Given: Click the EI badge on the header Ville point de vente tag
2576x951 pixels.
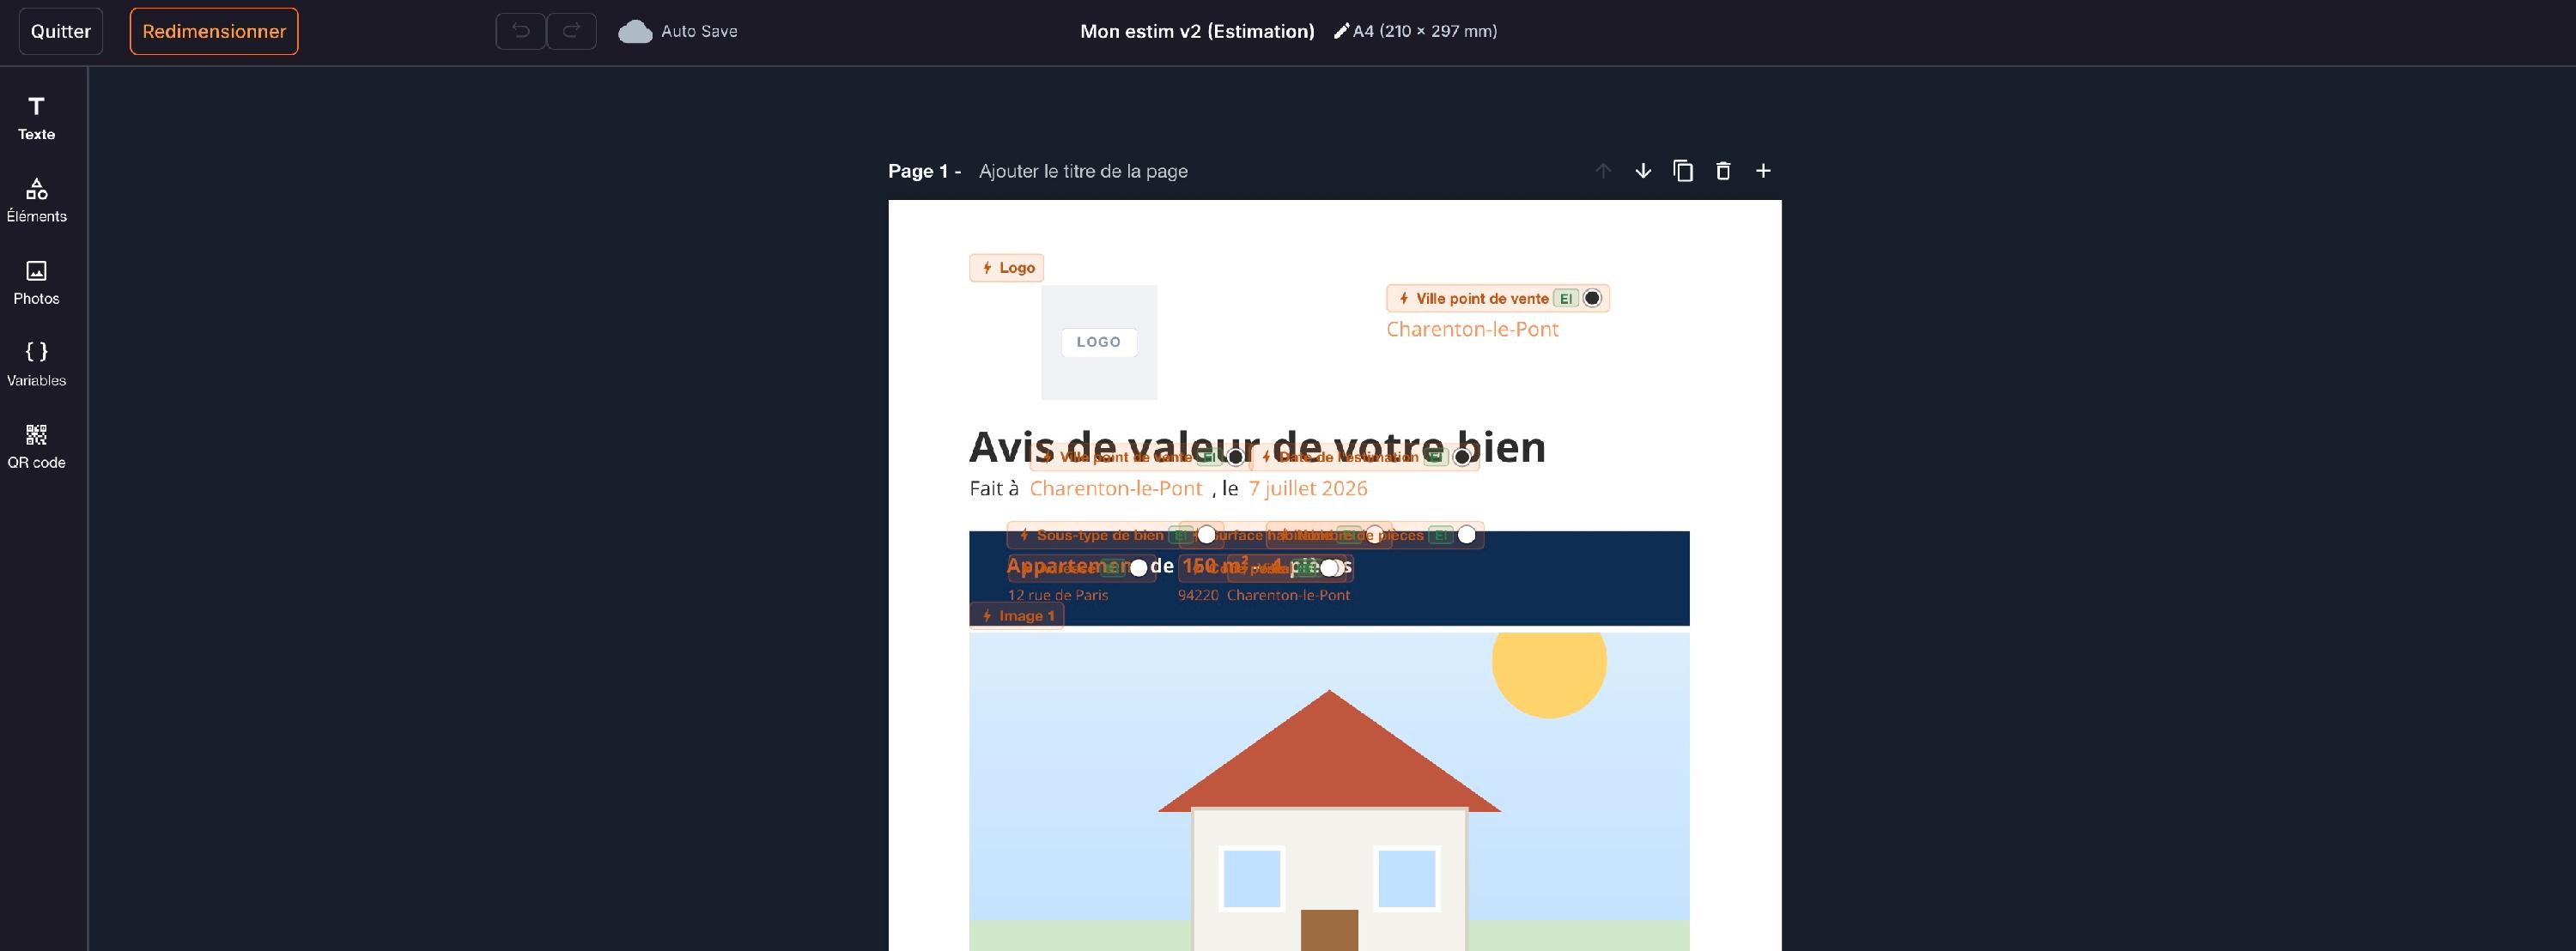Looking at the screenshot, I should (x=1566, y=298).
